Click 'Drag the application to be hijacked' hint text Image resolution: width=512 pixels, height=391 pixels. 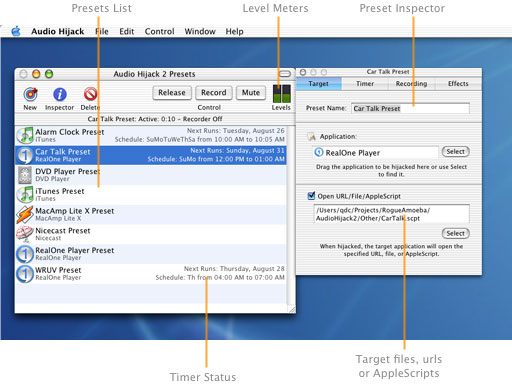391,170
